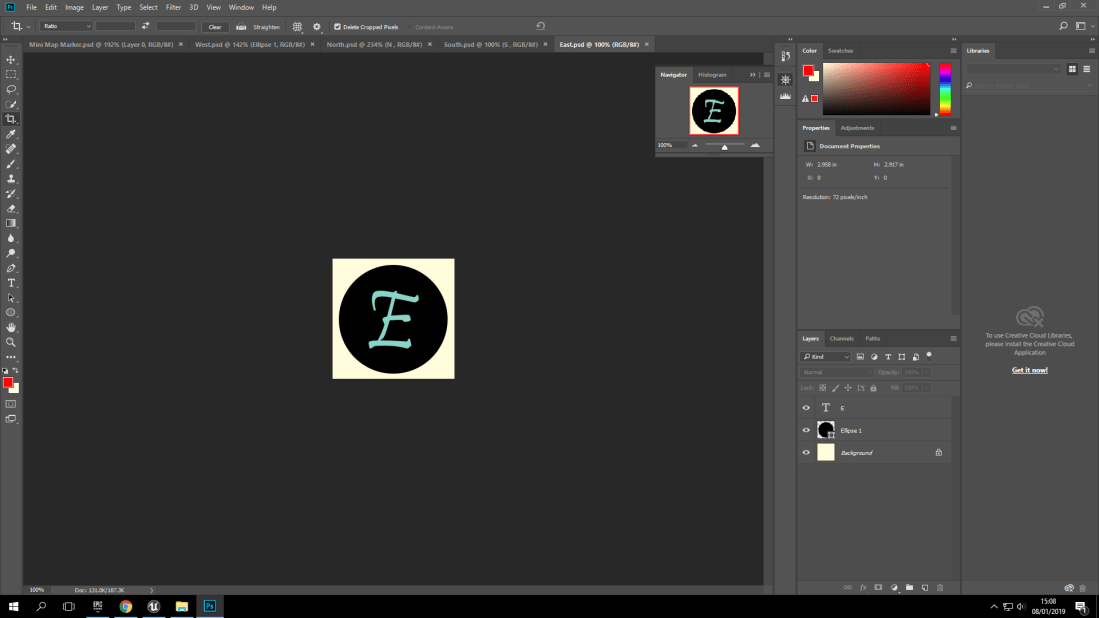Switch to the Channels tab
The image size is (1099, 618).
pyautogui.click(x=841, y=339)
